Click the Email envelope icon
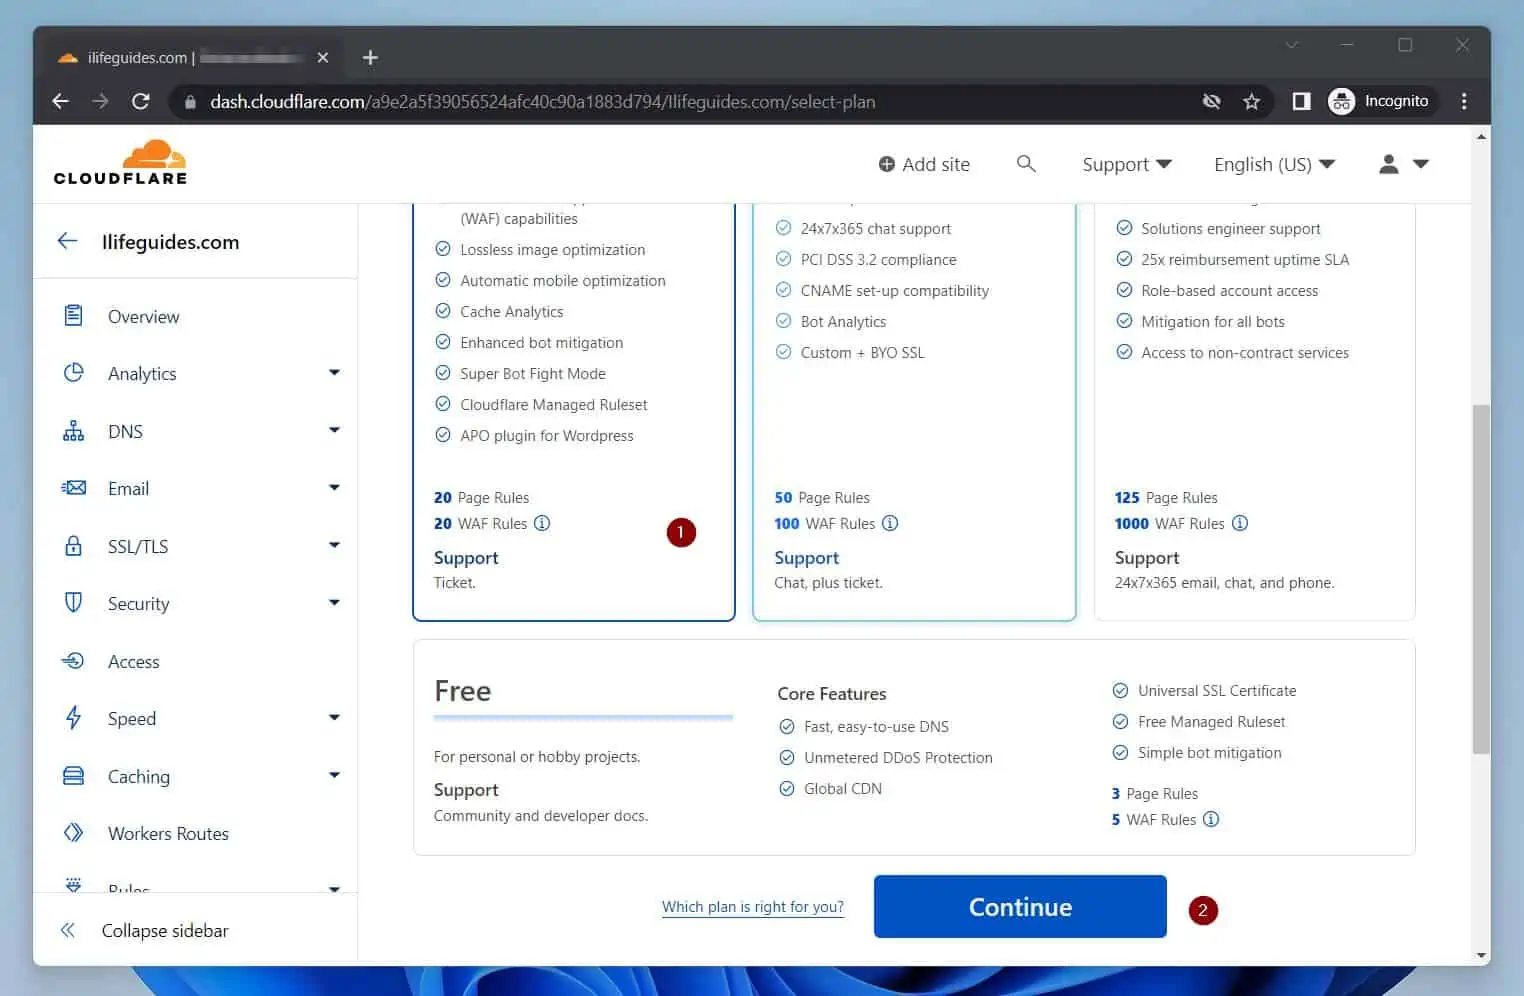 (x=73, y=488)
